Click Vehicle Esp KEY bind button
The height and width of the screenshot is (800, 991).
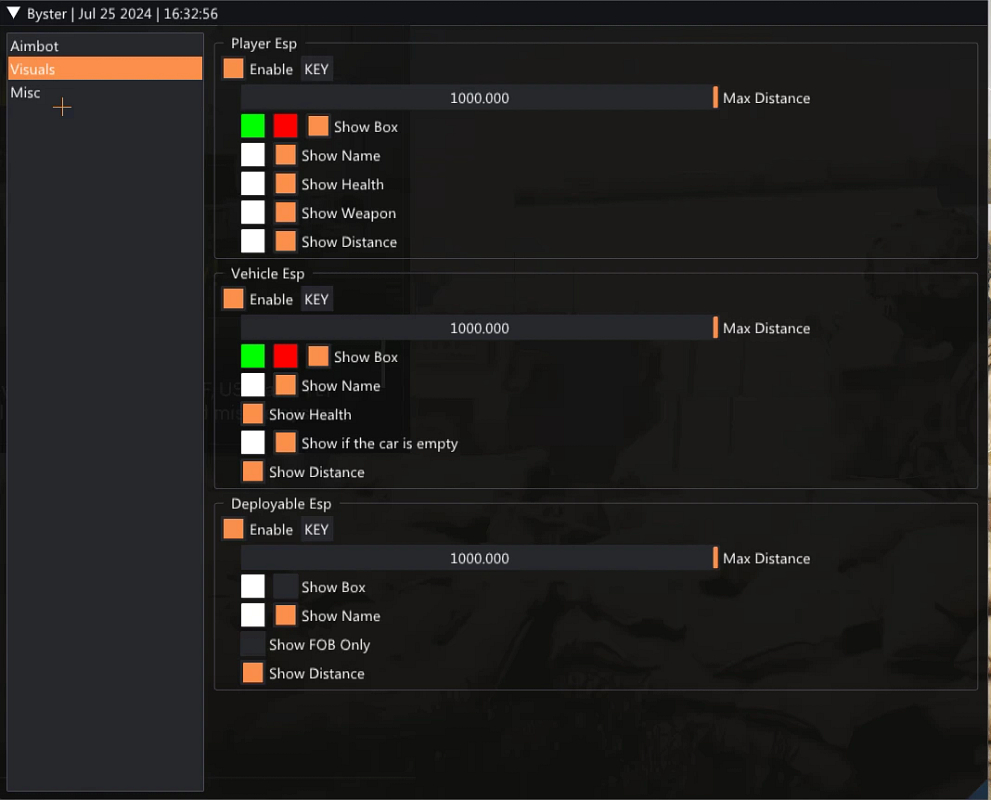click(x=316, y=299)
